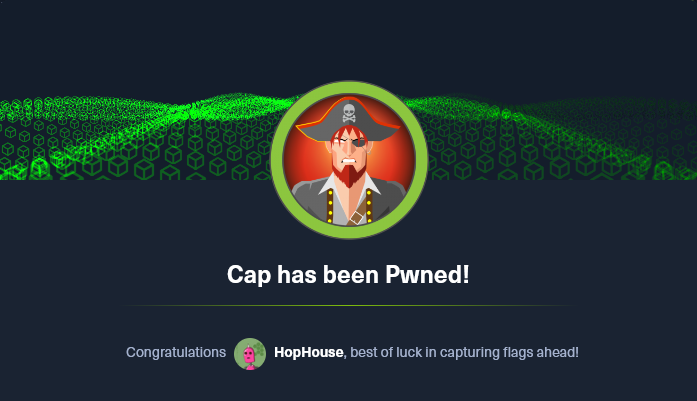Click the skull and crossbones on pirate hat
697x401 pixels.
349,113
